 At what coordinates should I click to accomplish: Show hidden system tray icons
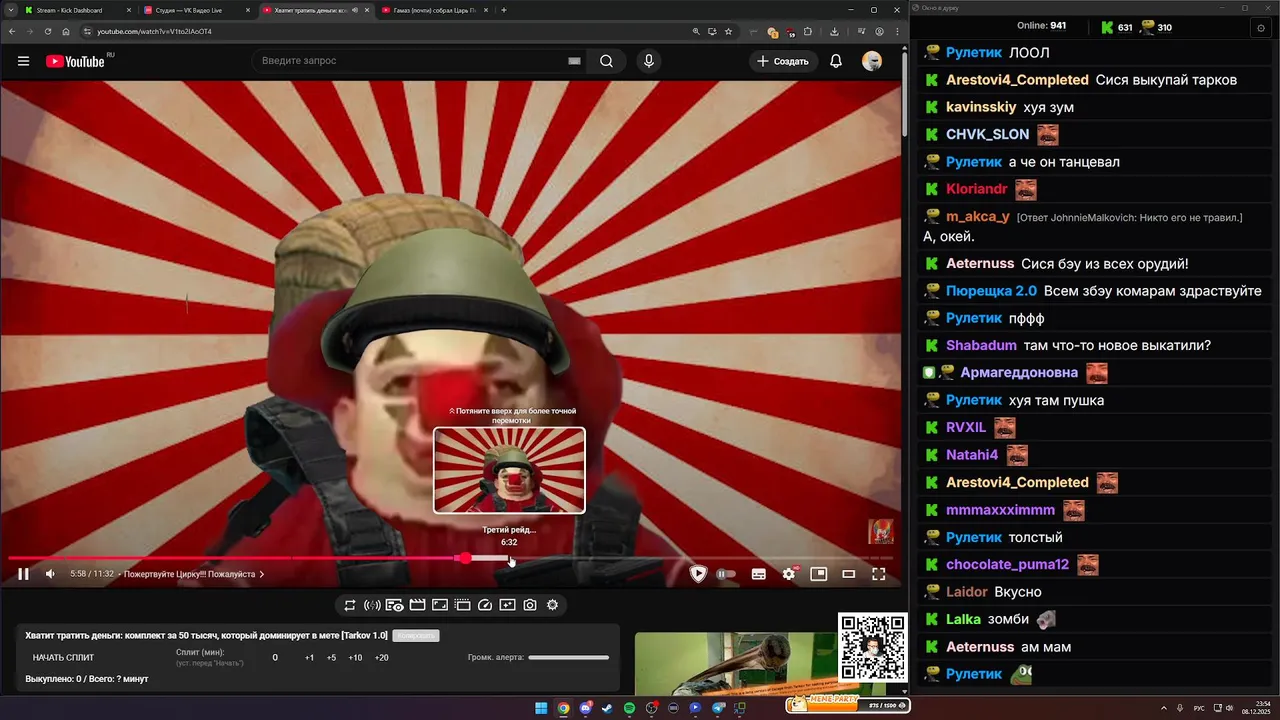[x=1164, y=708]
